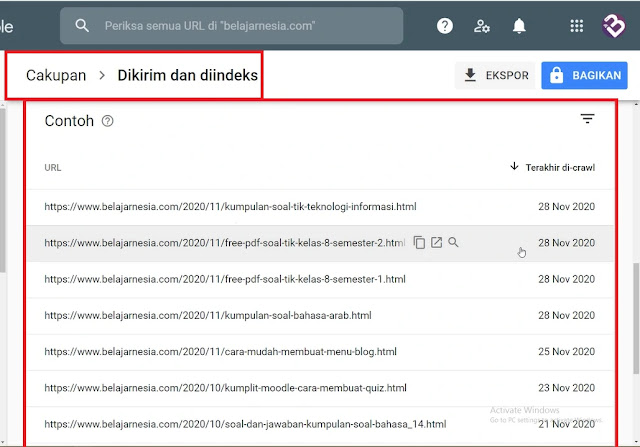640x447 pixels.
Task: Click the 23 Nov 2020 crawl date
Action: tap(566, 388)
